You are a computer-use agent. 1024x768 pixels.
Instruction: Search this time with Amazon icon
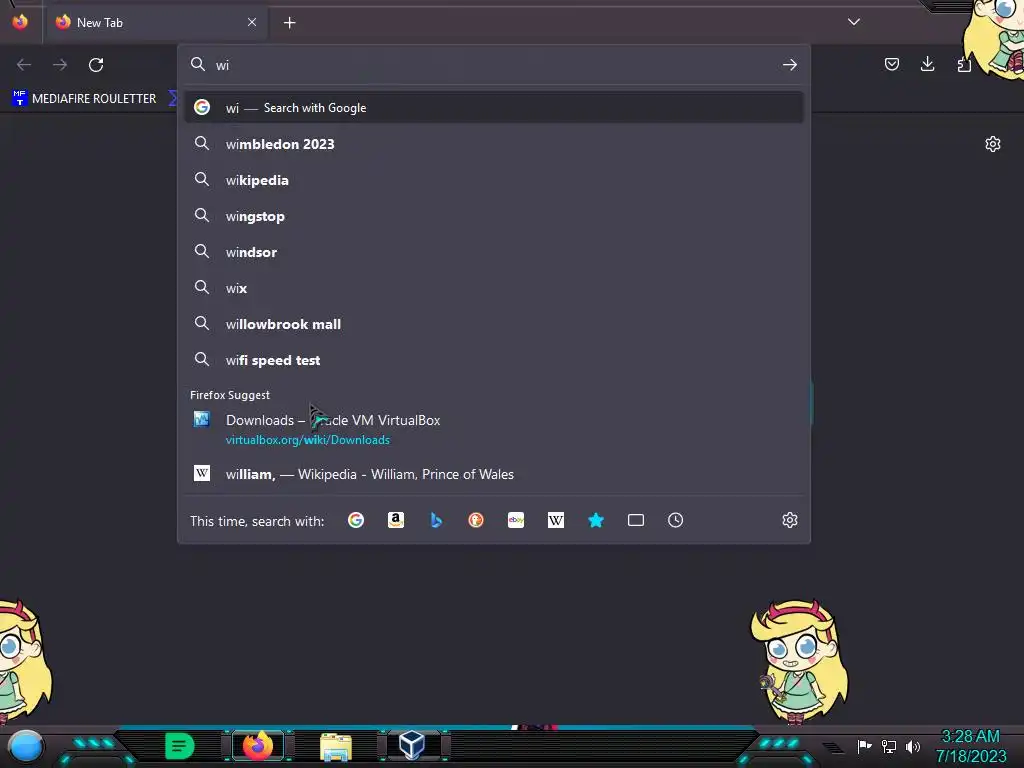396,520
